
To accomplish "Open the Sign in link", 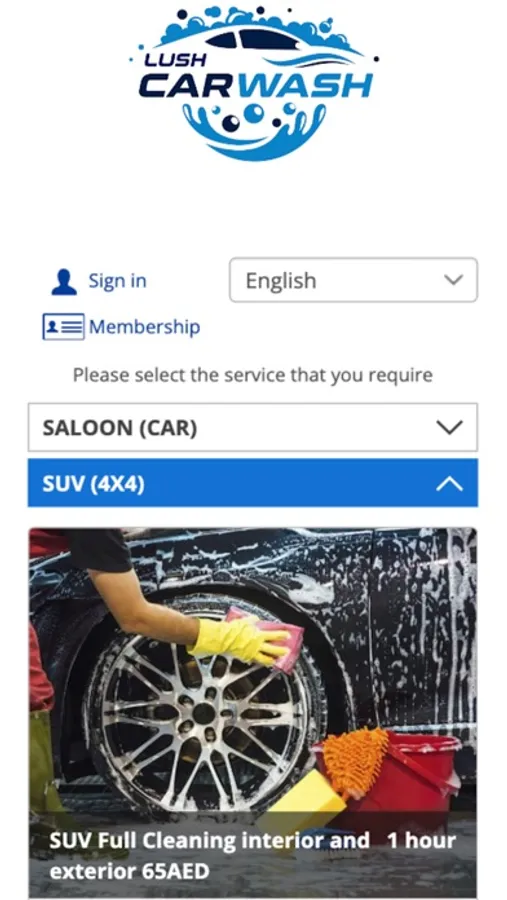I will click(117, 281).
